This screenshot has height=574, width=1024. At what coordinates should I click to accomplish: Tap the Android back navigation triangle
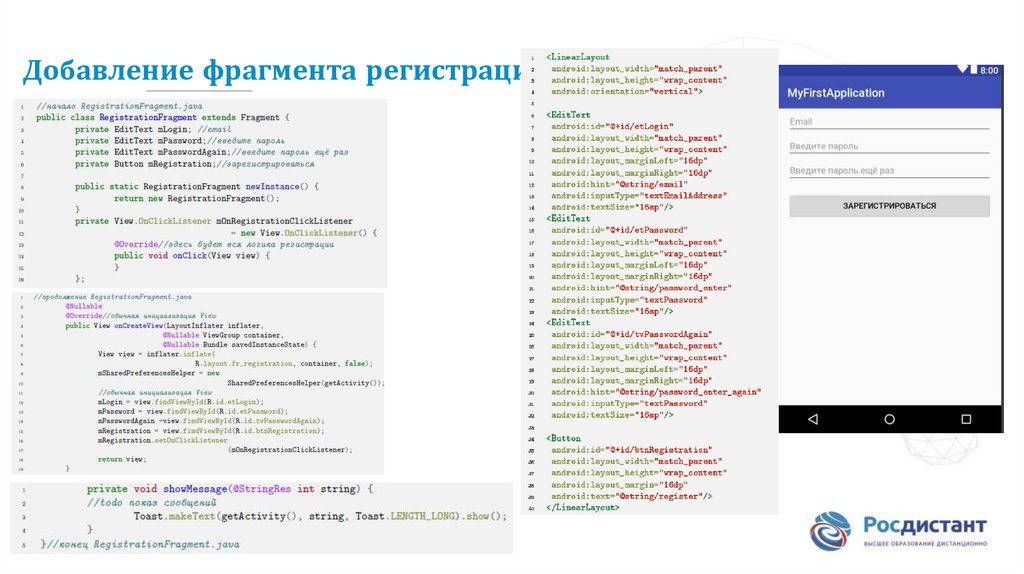pyautogui.click(x=813, y=419)
